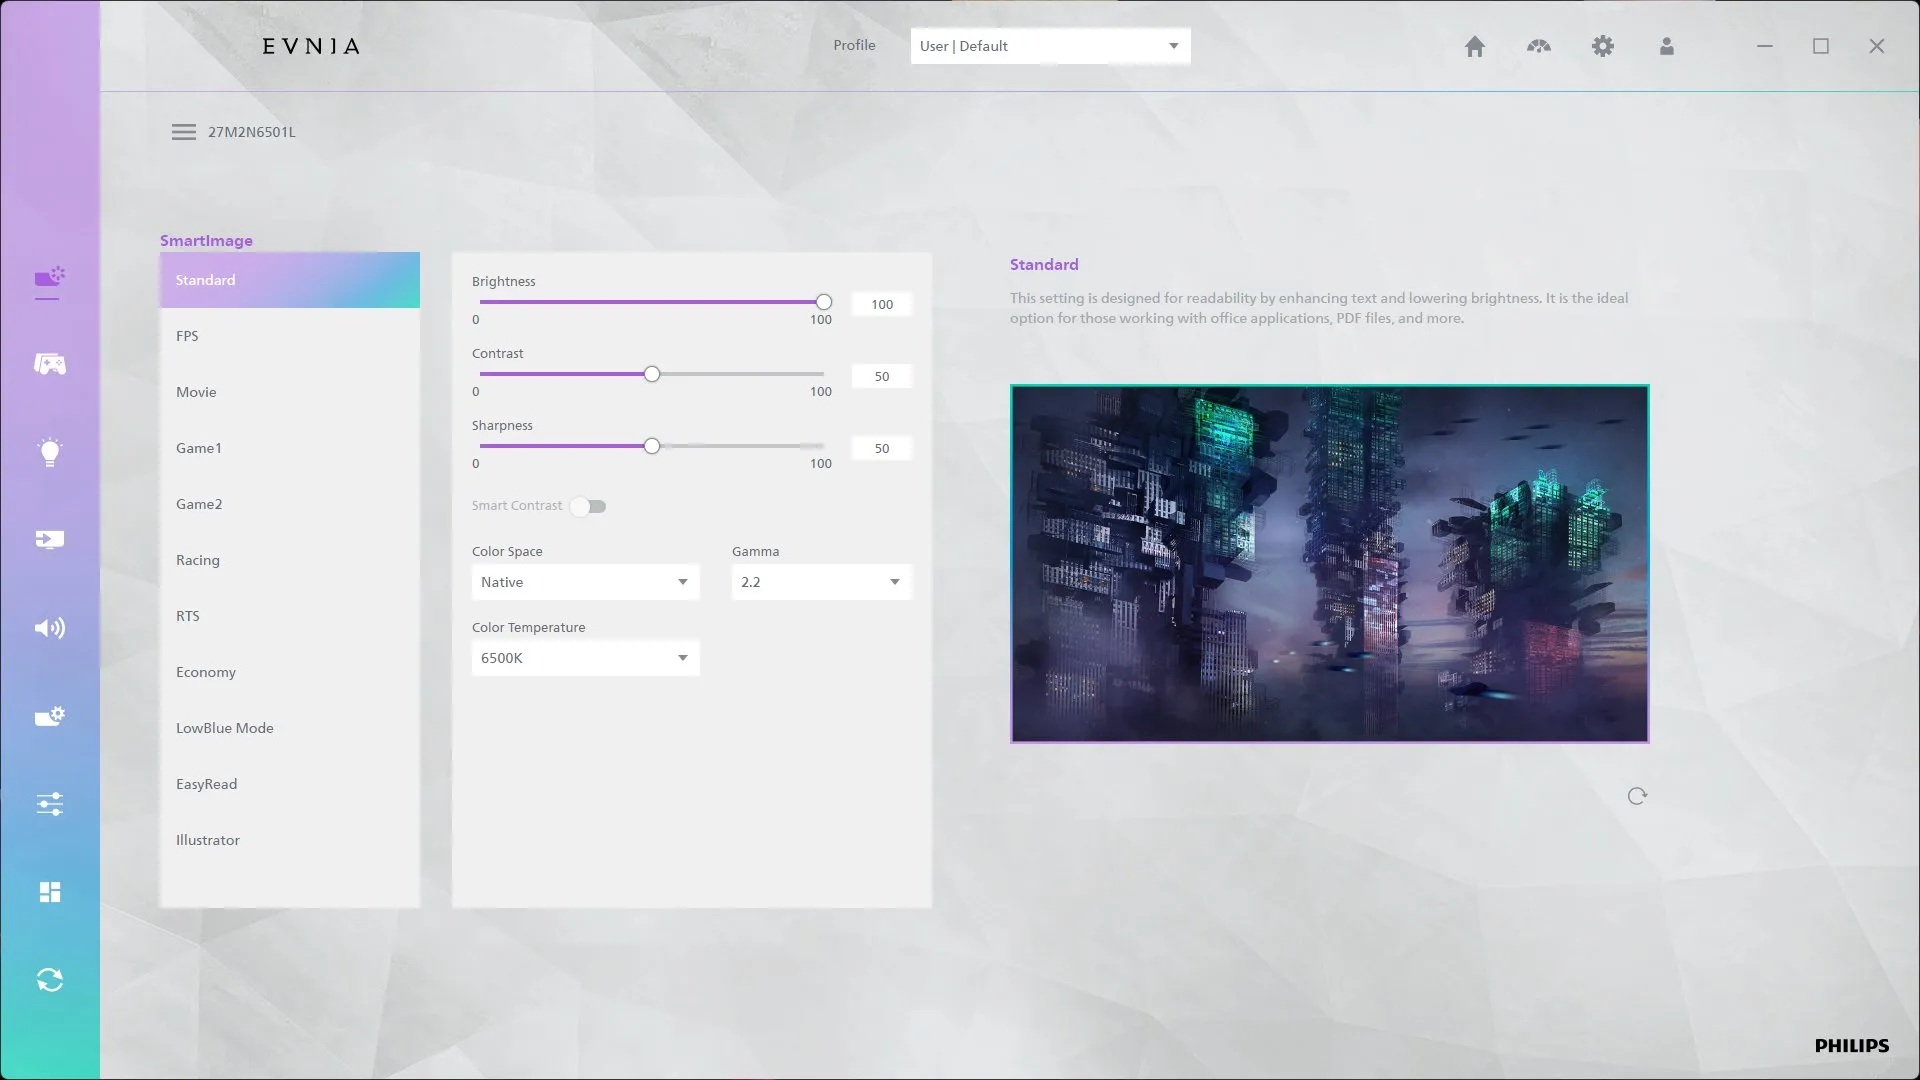Expand the Profile User | Default dropdown
Viewport: 1920px width, 1080px height.
pyautogui.click(x=1050, y=46)
